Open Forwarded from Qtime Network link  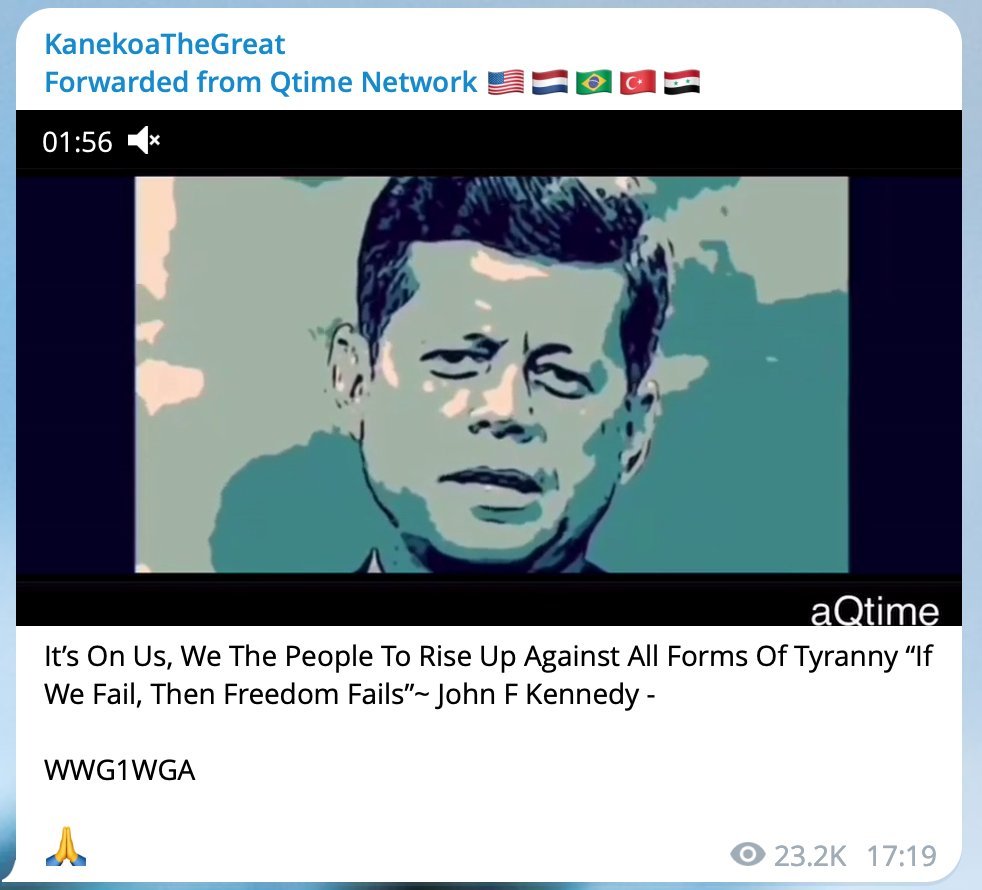click(261, 82)
